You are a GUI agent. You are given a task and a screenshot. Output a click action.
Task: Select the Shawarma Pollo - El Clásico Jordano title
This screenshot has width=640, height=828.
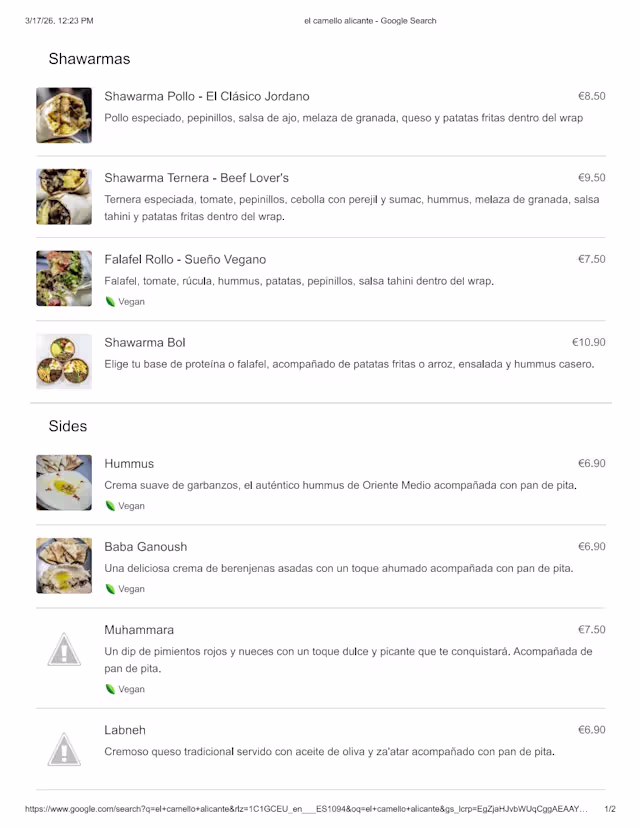point(207,97)
